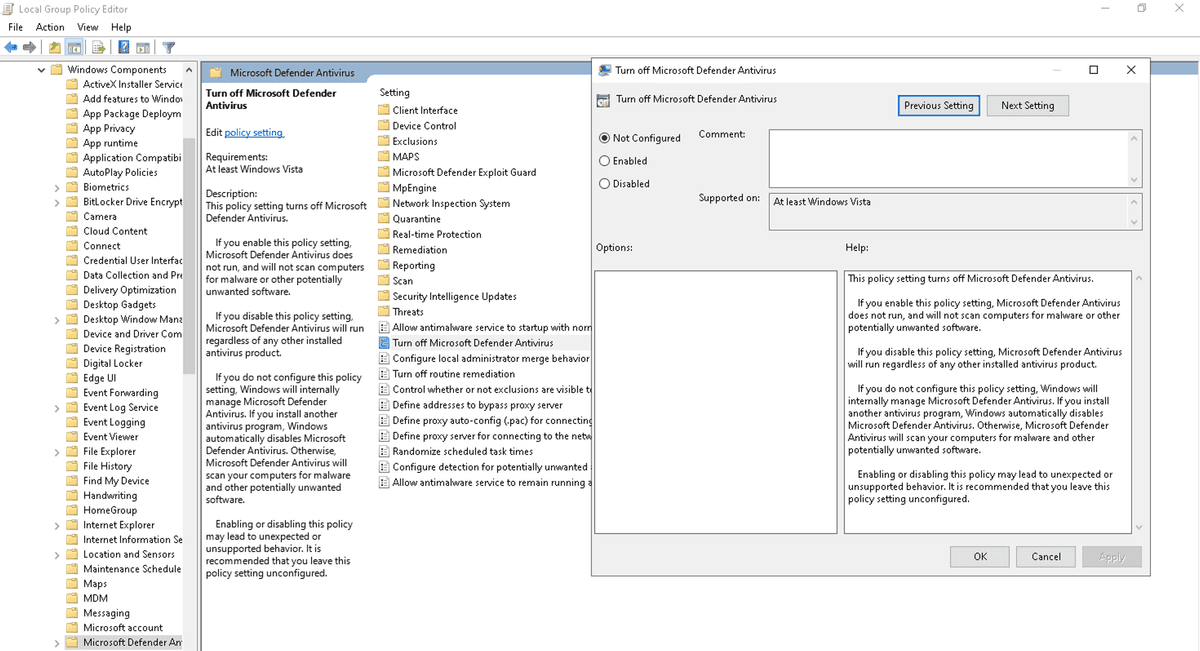Image resolution: width=1200 pixels, height=651 pixels.
Task: Click the folder icon beside Client Interface
Action: 384,110
